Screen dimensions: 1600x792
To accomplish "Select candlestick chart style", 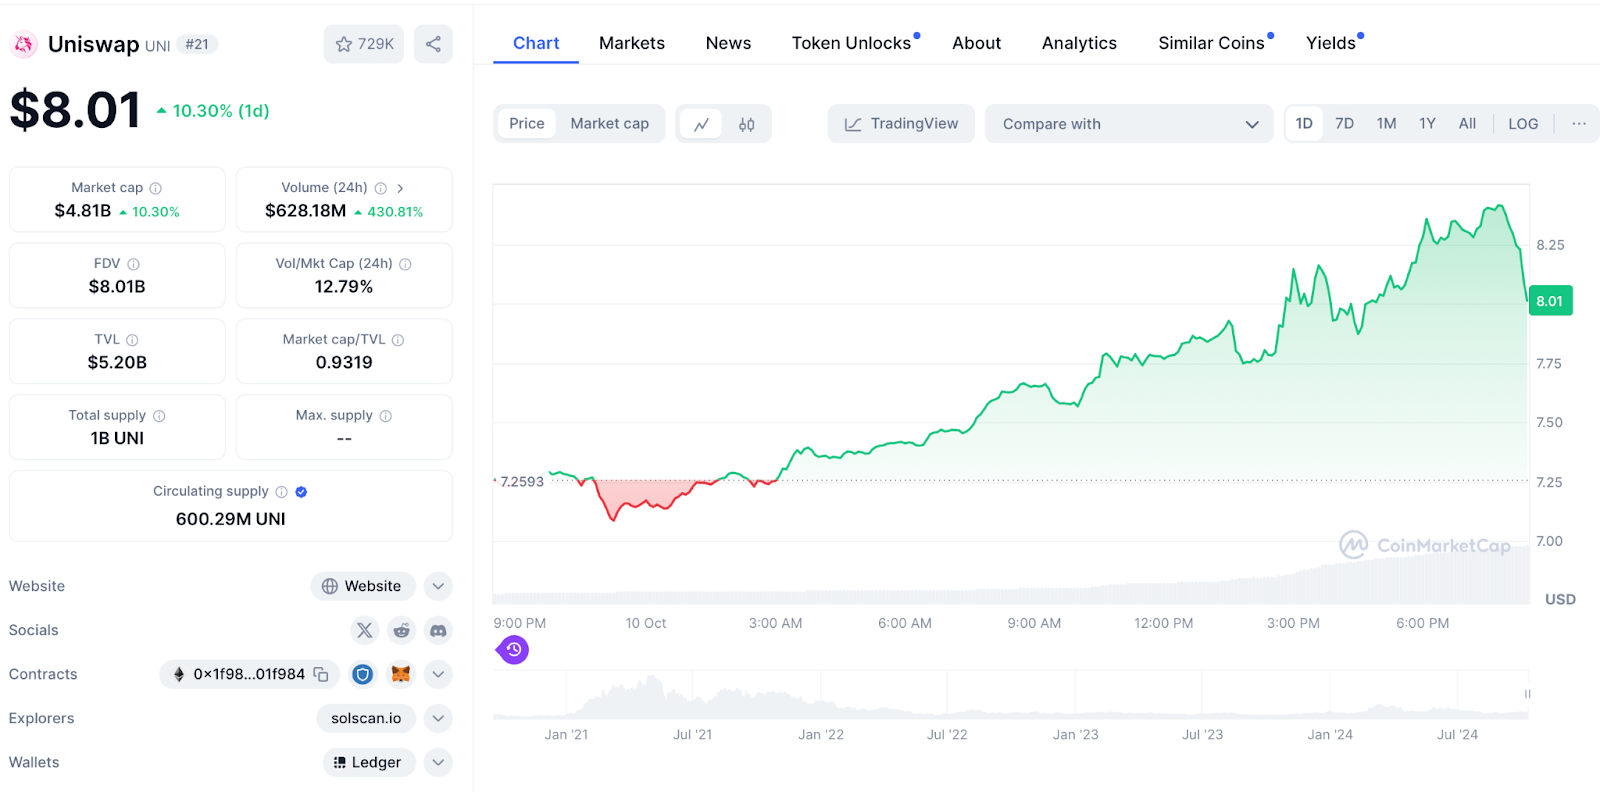I will point(747,124).
